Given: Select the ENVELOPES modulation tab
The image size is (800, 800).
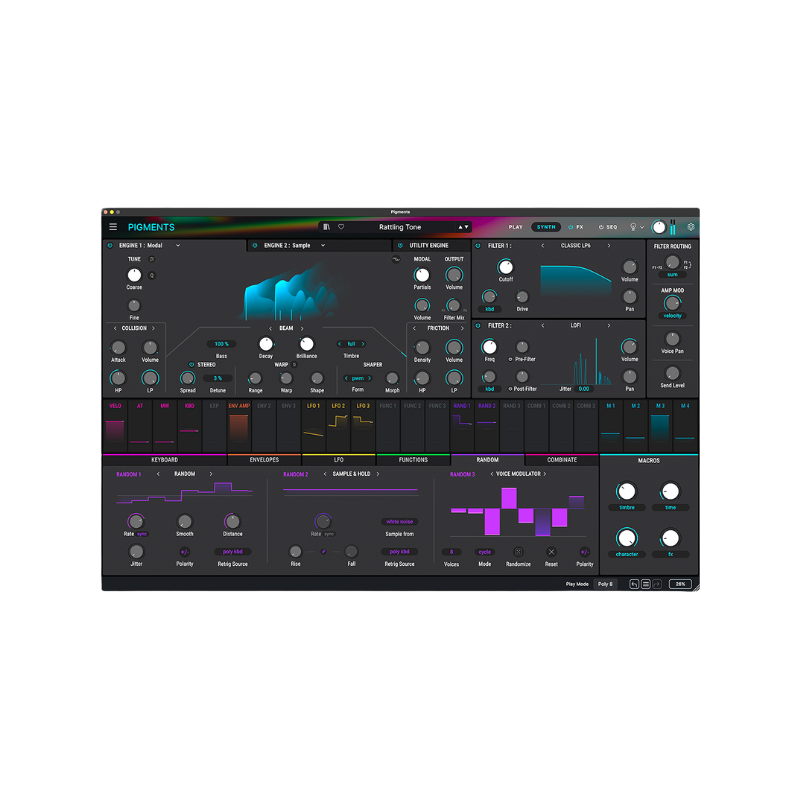Looking at the screenshot, I should pos(263,459).
